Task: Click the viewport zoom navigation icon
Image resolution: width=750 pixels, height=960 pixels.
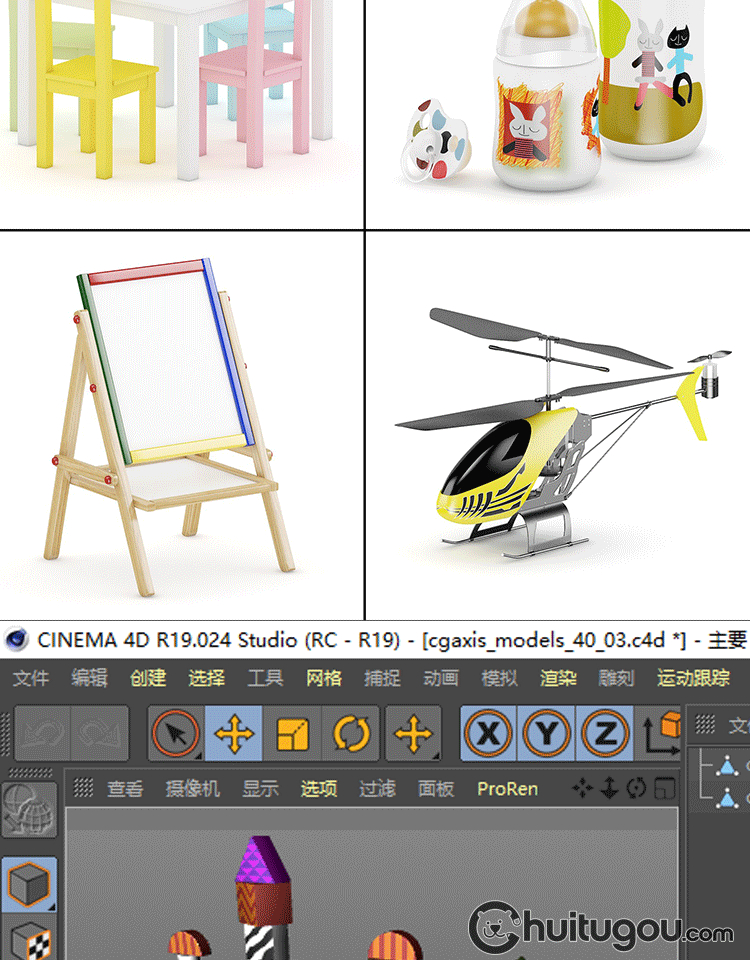Action: [x=609, y=789]
